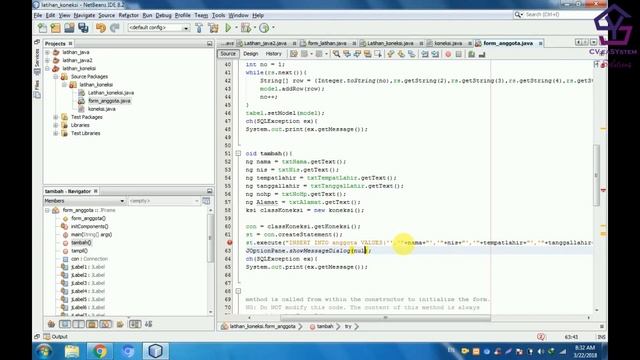Click the Profile Project toolbar icon
The width and height of the screenshot is (640, 360).
pos(264,28)
